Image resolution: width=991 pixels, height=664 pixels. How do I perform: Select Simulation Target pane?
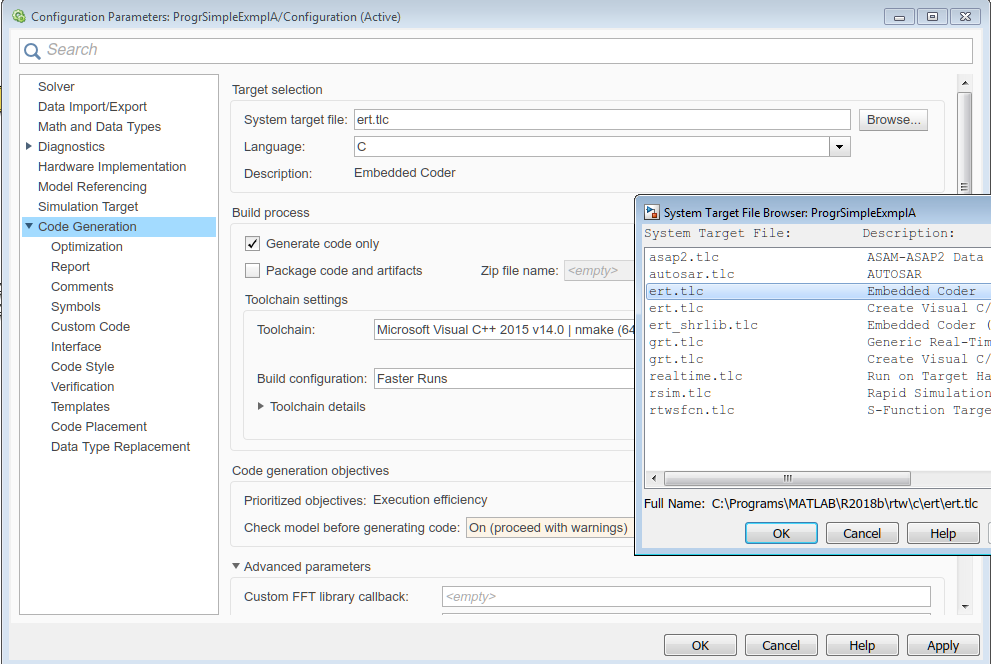88,207
